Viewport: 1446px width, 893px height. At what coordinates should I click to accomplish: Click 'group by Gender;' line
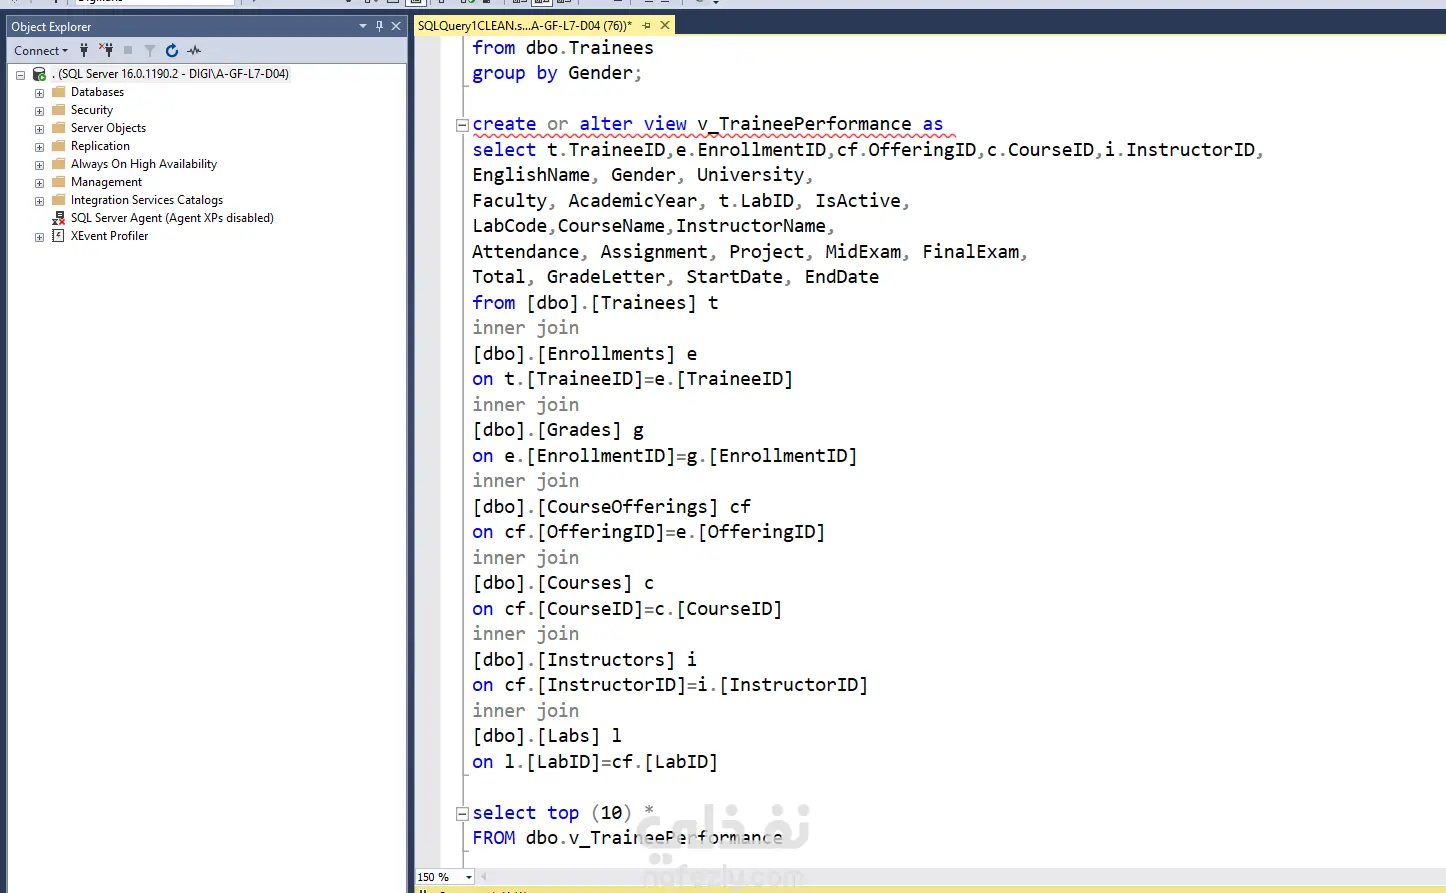tap(557, 73)
